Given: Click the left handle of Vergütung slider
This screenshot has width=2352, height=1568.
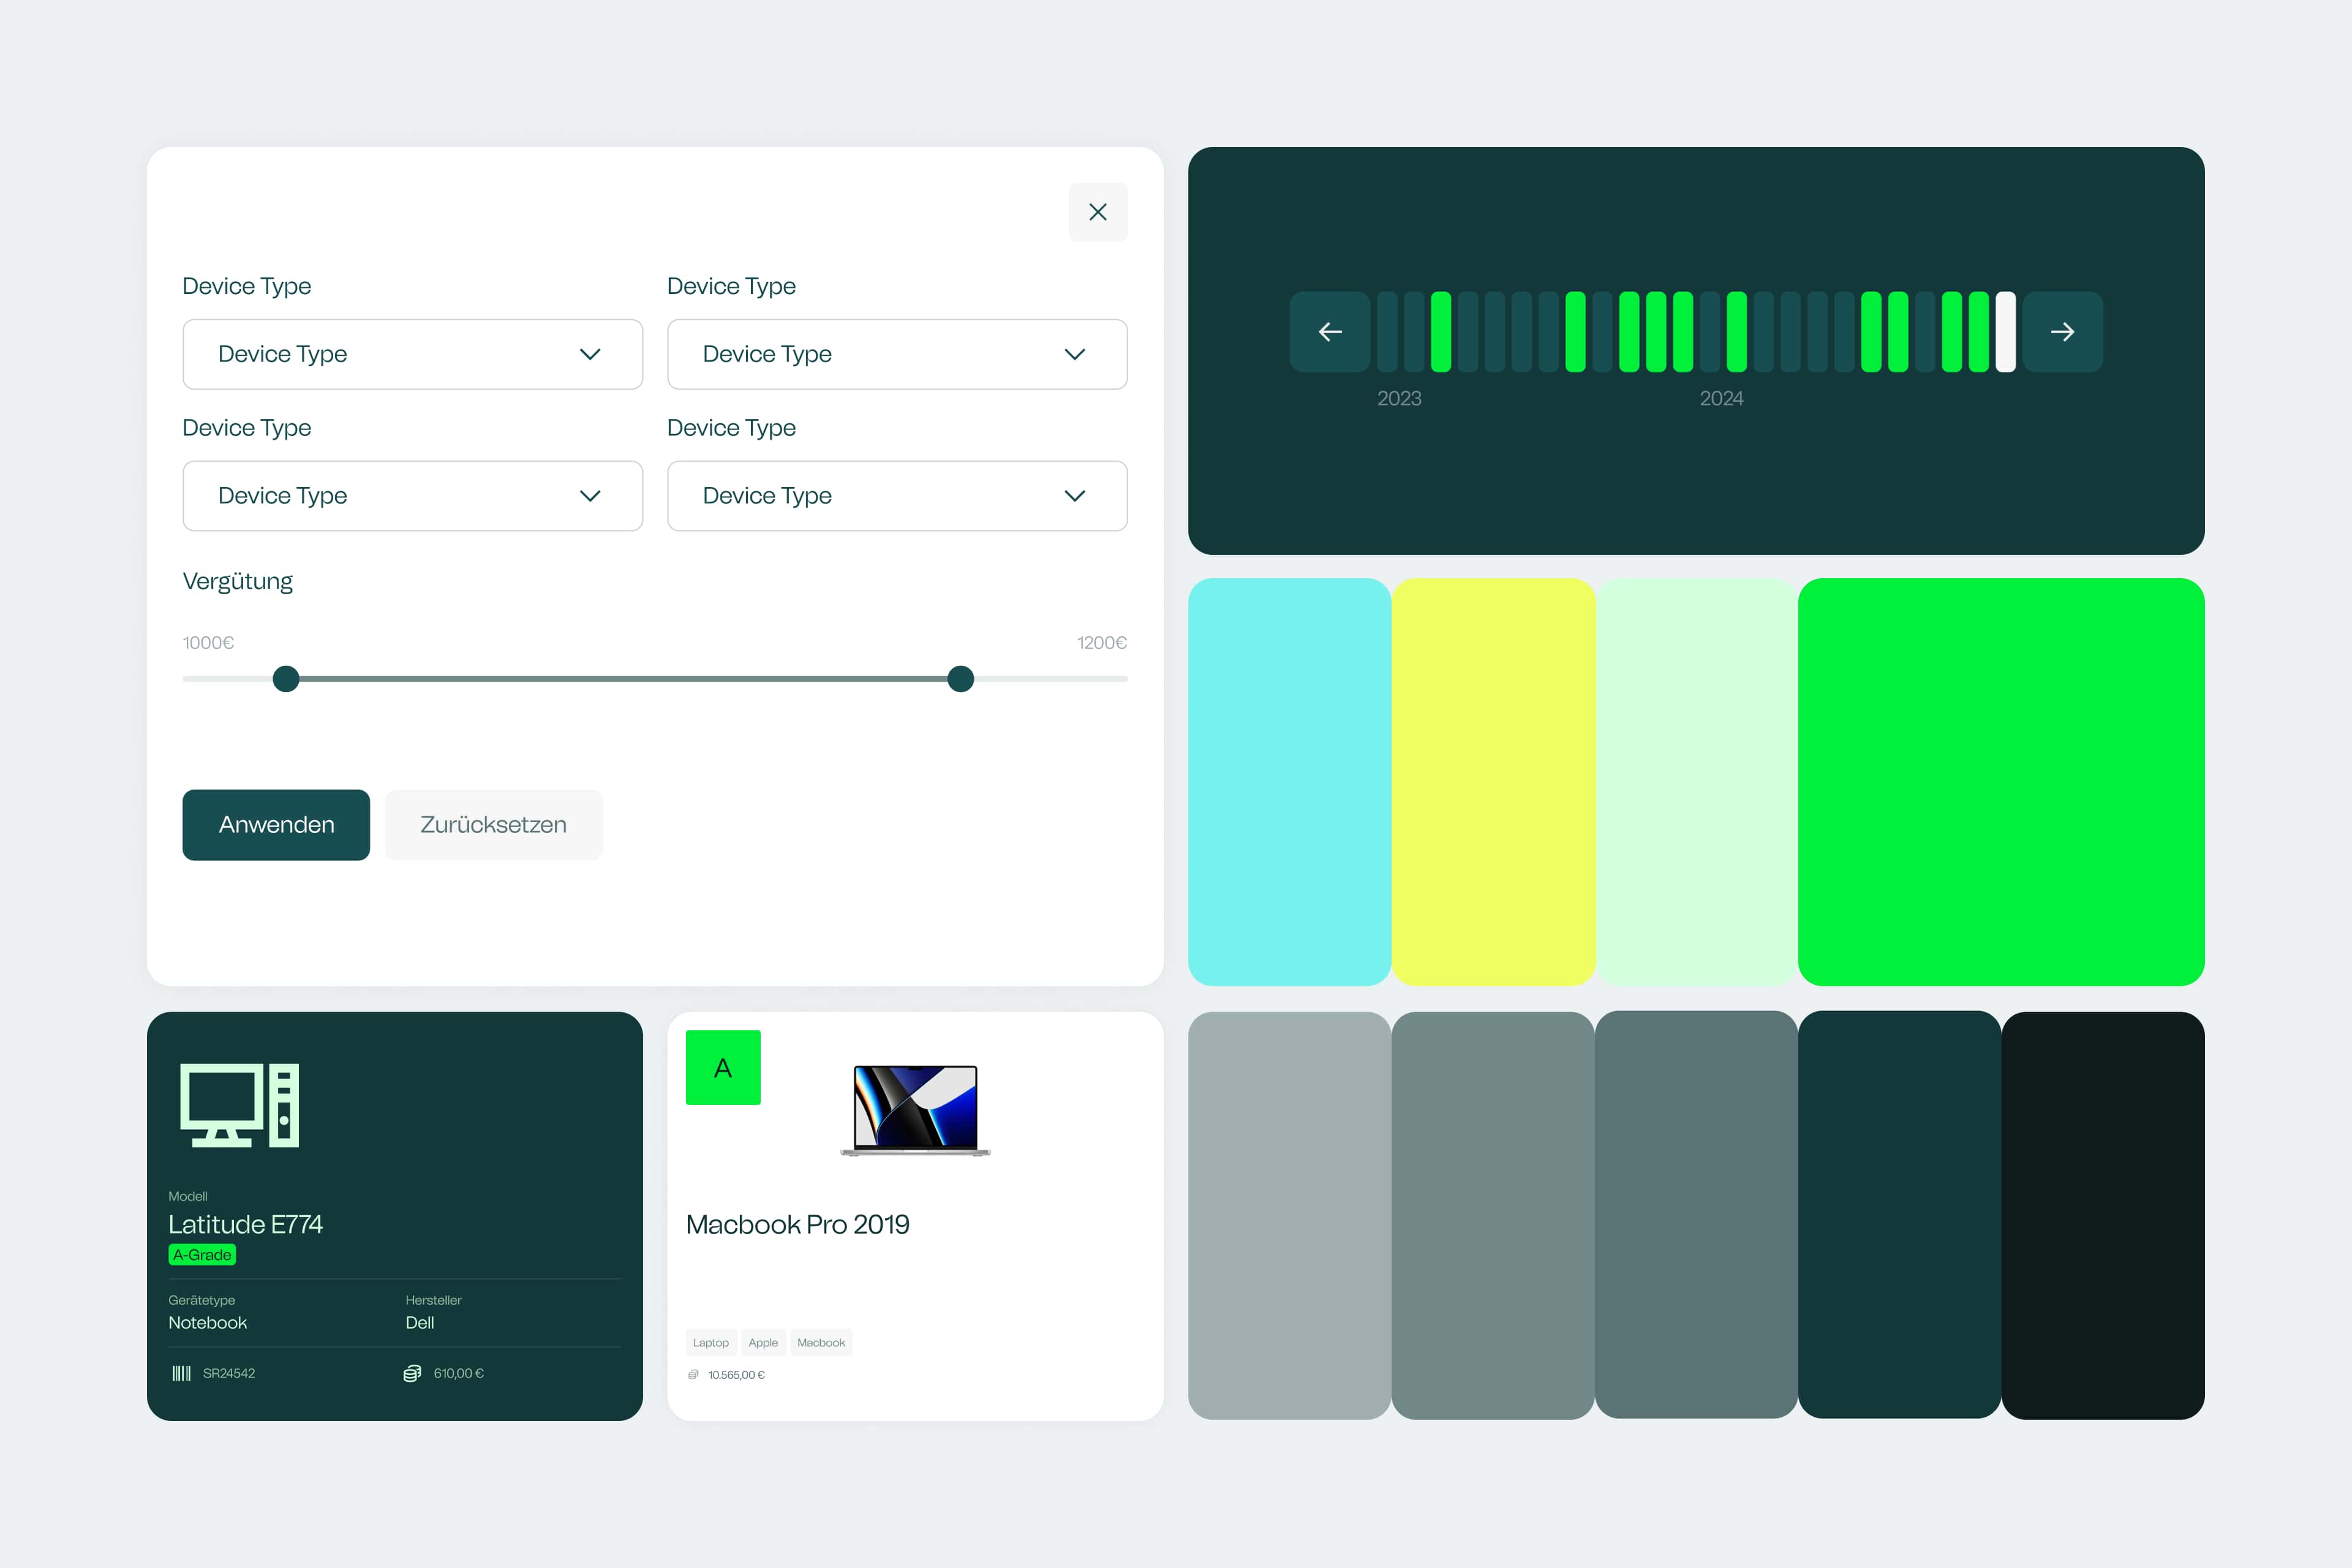Looking at the screenshot, I should coord(286,679).
